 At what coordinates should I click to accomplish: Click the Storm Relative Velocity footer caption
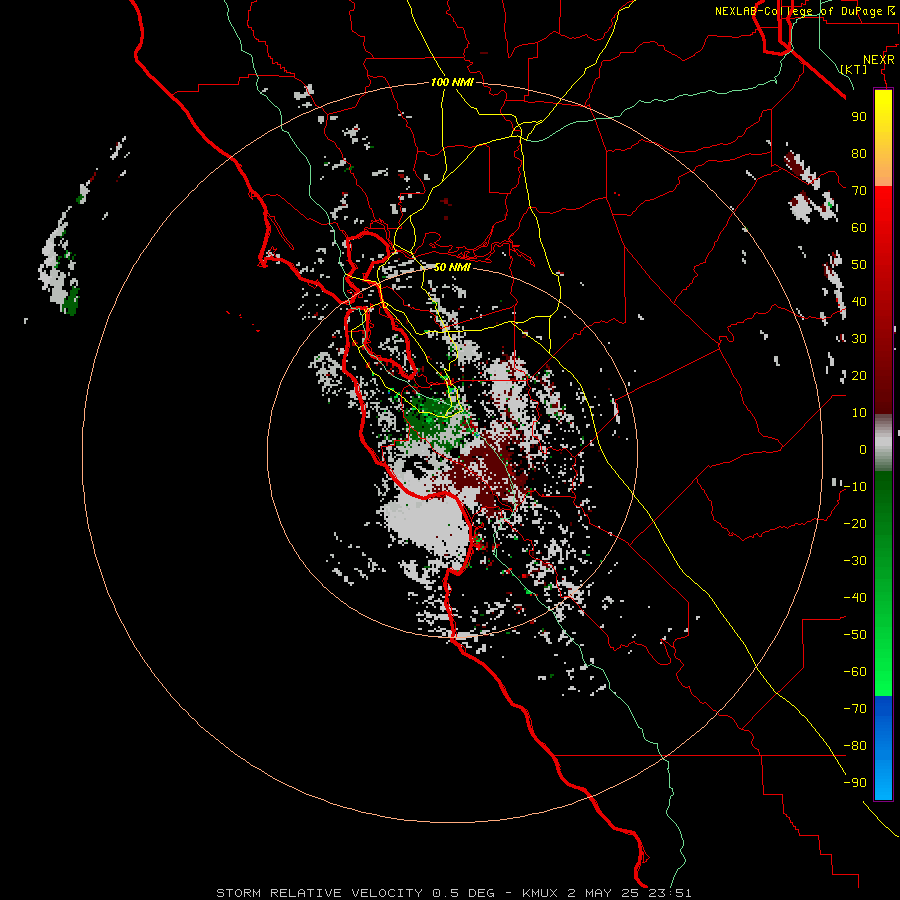[x=453, y=893]
